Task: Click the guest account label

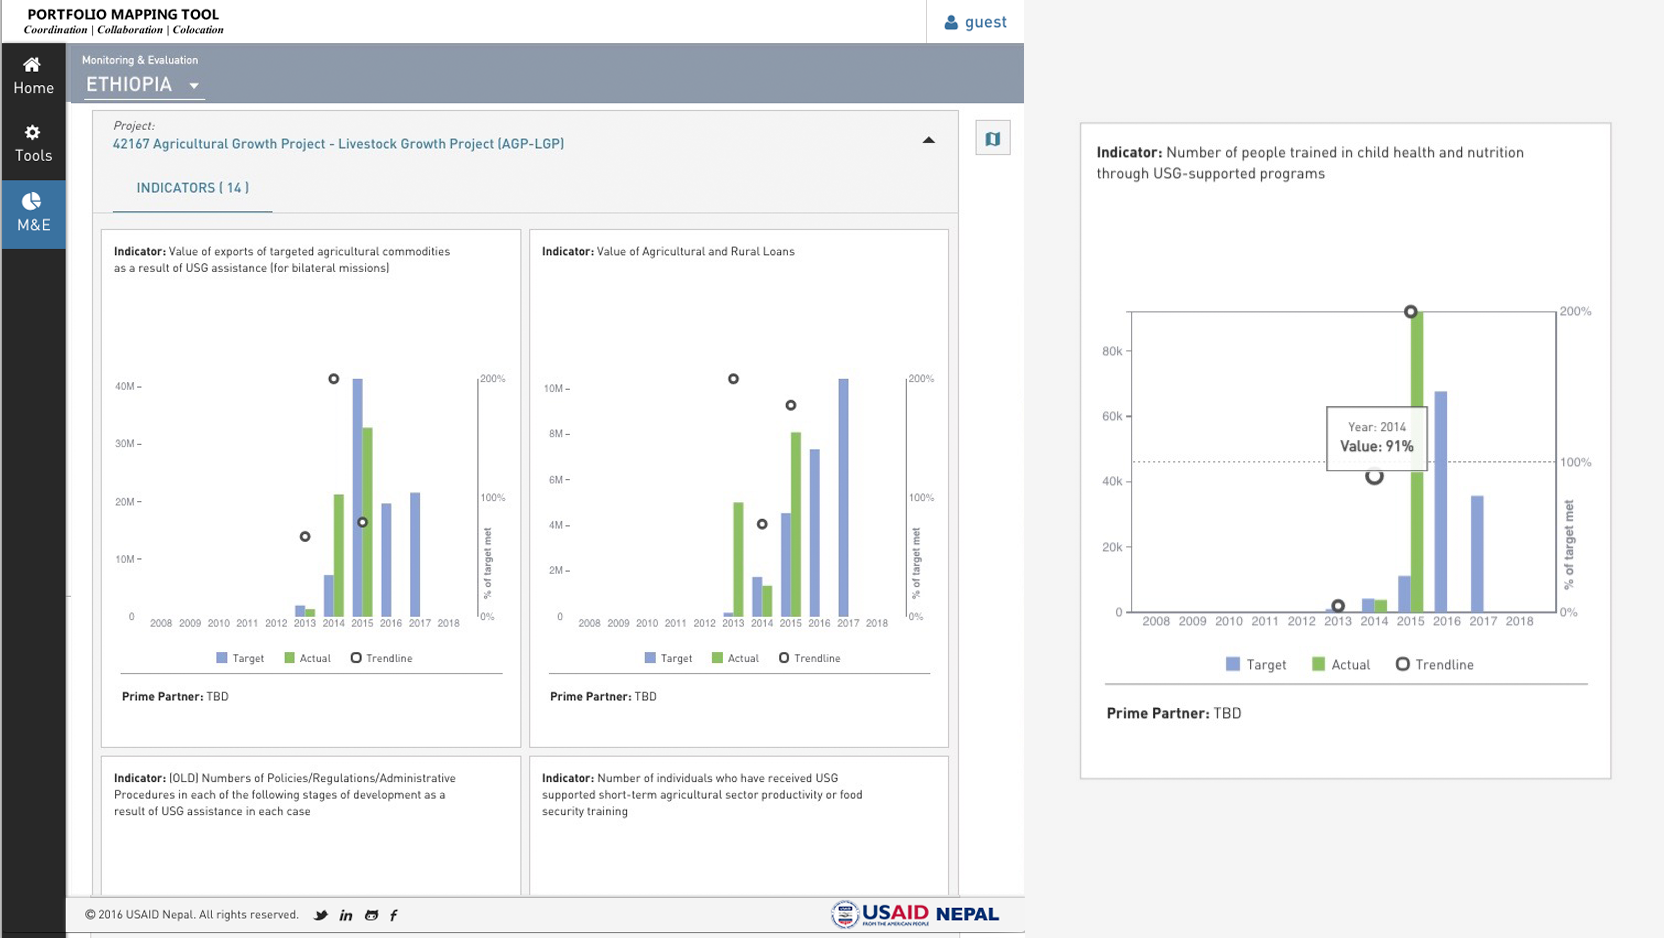Action: coord(986,22)
